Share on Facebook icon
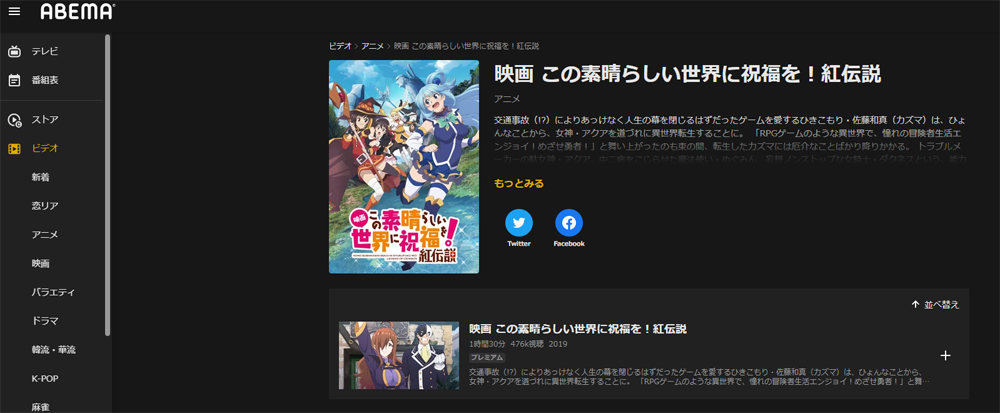Viewport: 1000px width, 413px height. click(569, 223)
